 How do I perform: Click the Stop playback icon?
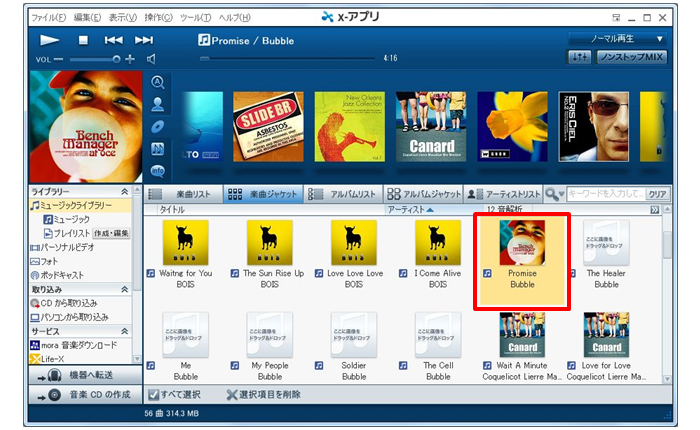tap(84, 40)
